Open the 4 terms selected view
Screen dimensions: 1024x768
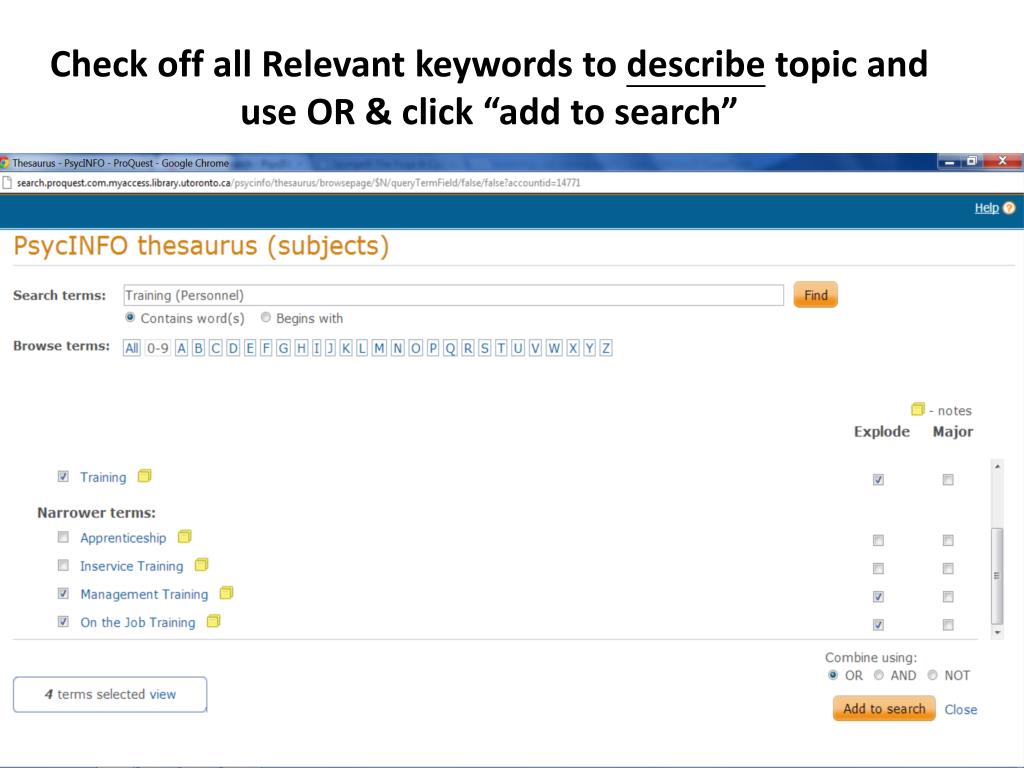pos(110,694)
